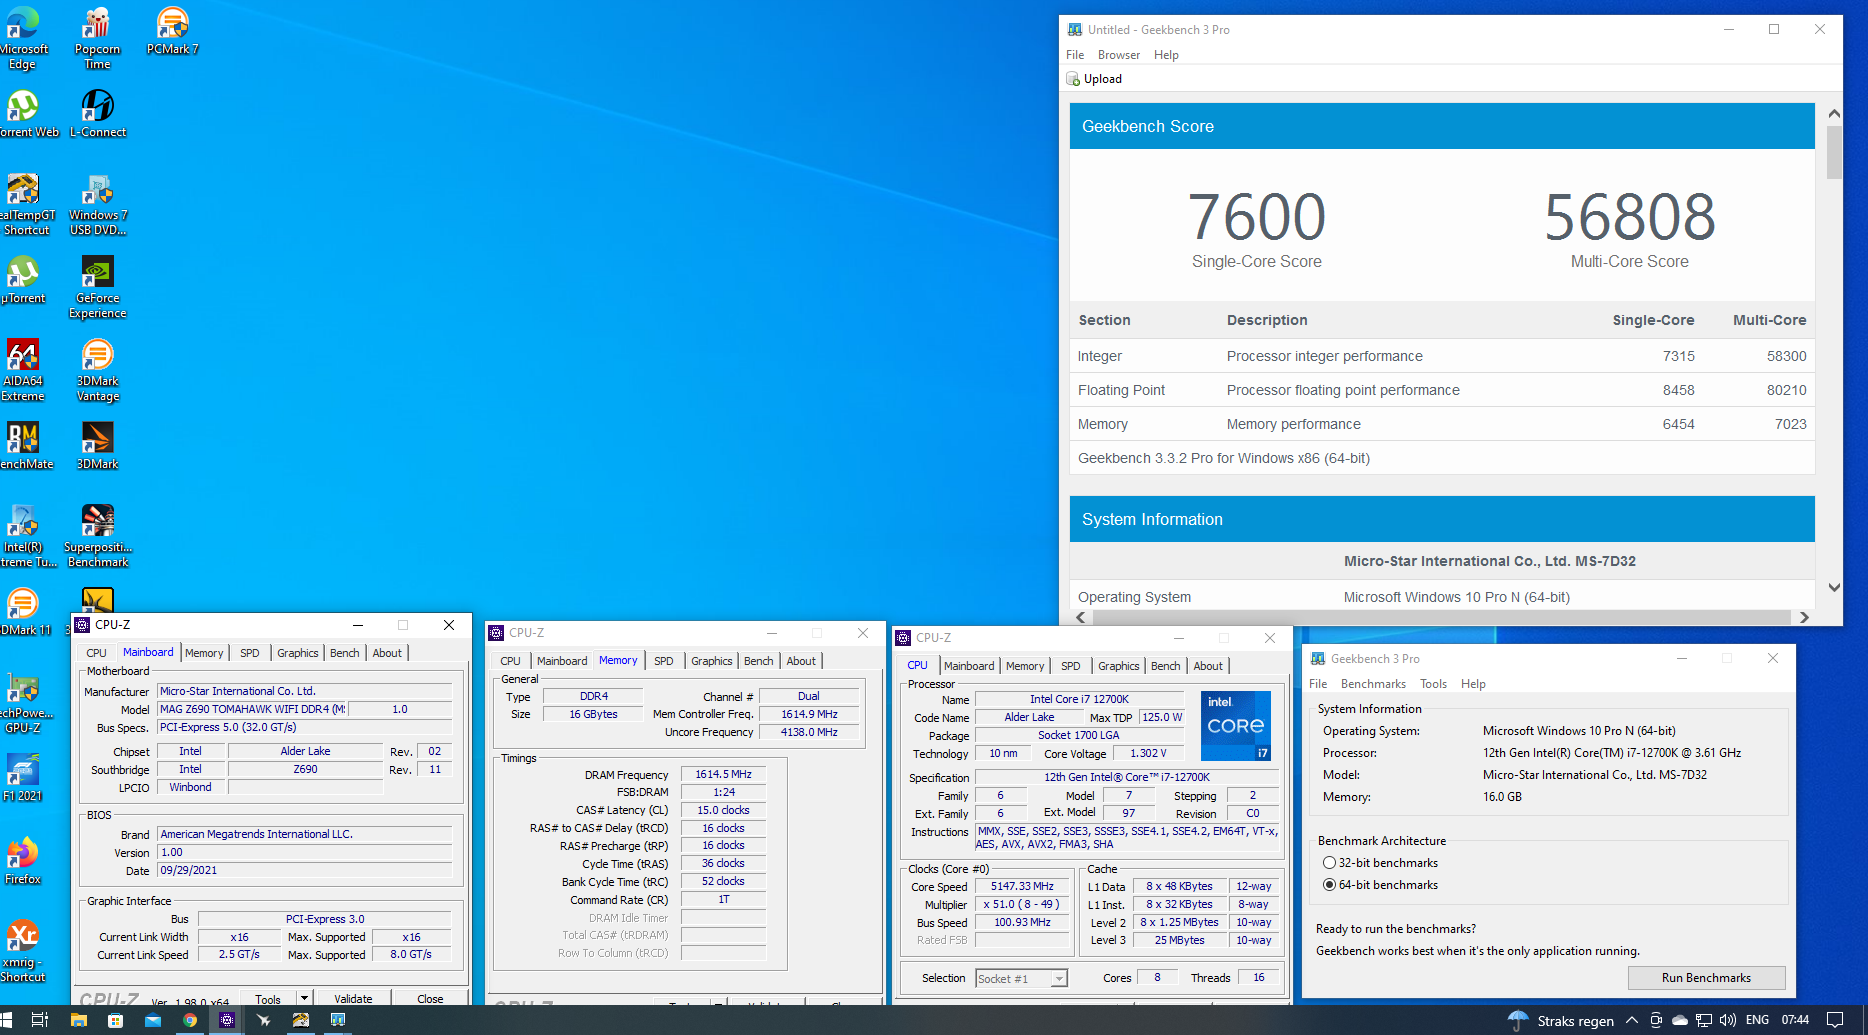Open Tools dropdown arrow in CPU-Z Mainboard window
1868x1035 pixels.
tap(304, 998)
